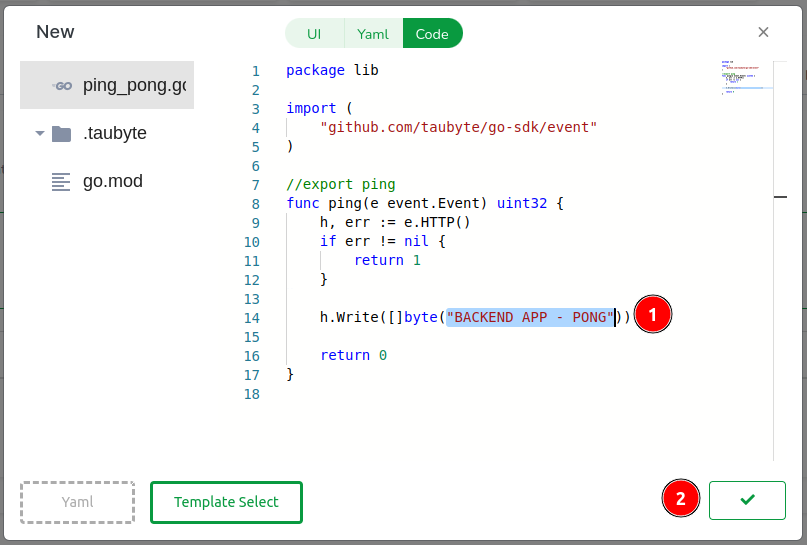Click the dashed Yaml button
Viewport: 807px width, 545px height.
77,502
